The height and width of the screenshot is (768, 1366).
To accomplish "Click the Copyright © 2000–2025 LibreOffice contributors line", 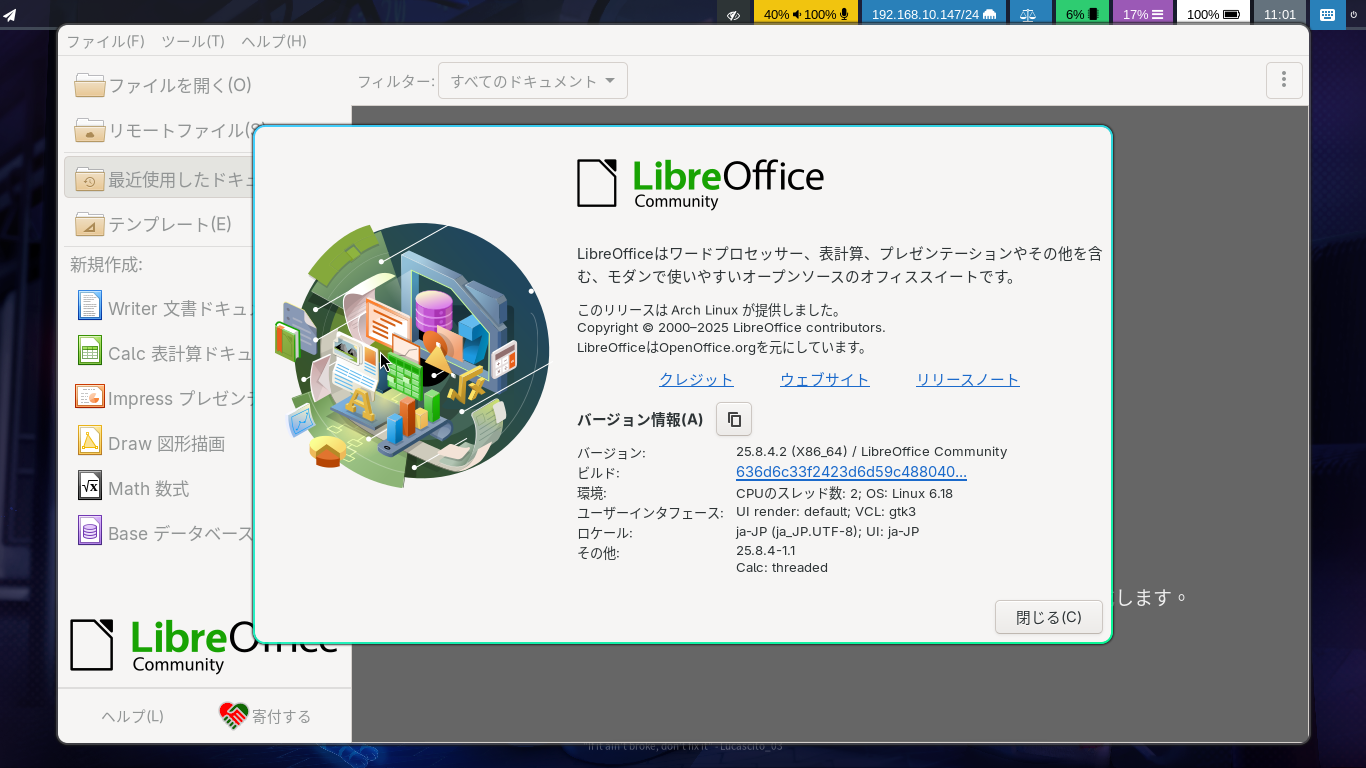I will point(731,328).
